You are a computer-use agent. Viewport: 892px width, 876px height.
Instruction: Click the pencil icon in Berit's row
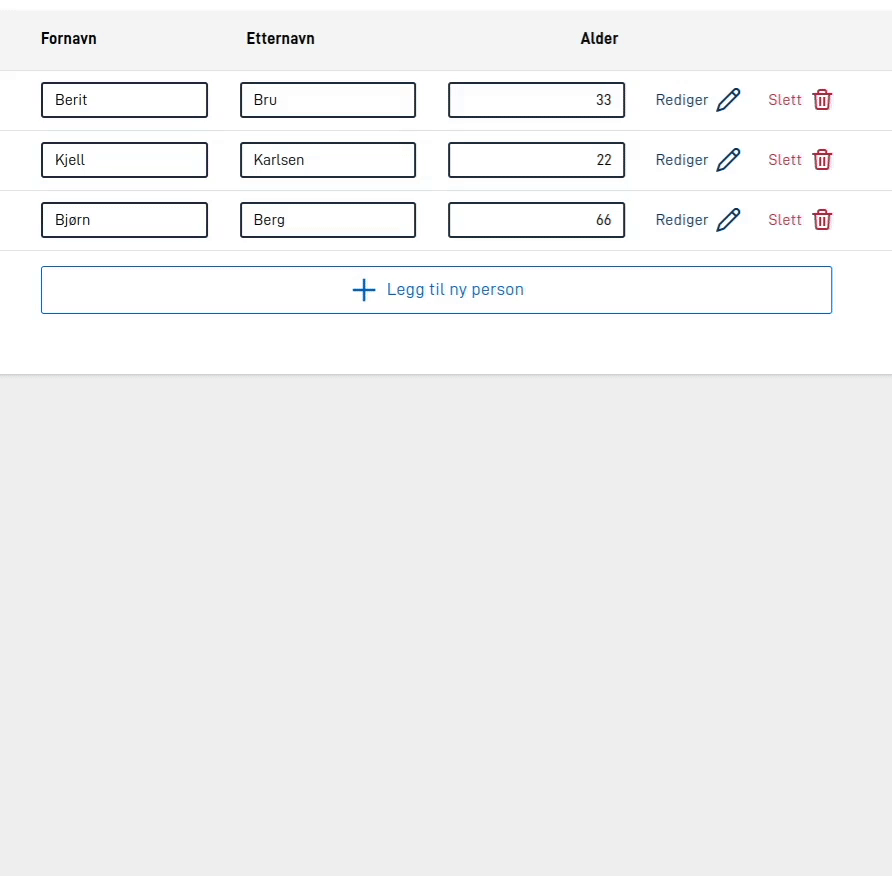728,100
